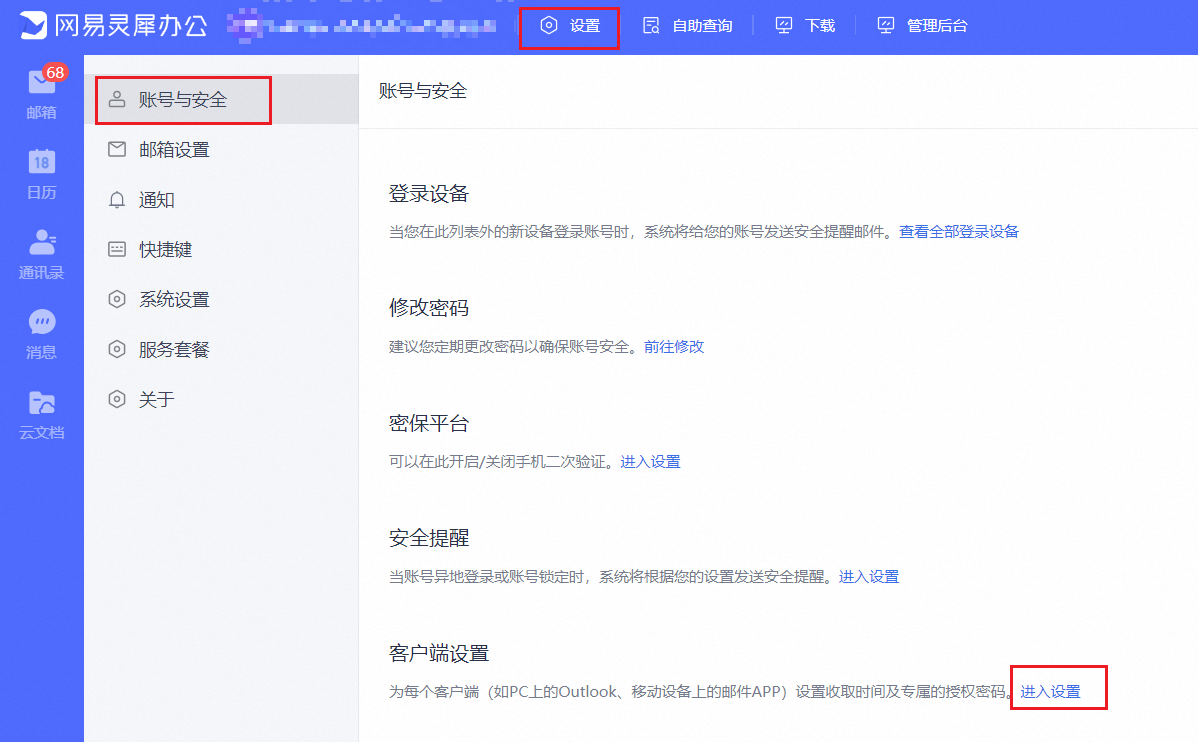
Task: Open 通知 notification settings
Action: [x=156, y=200]
